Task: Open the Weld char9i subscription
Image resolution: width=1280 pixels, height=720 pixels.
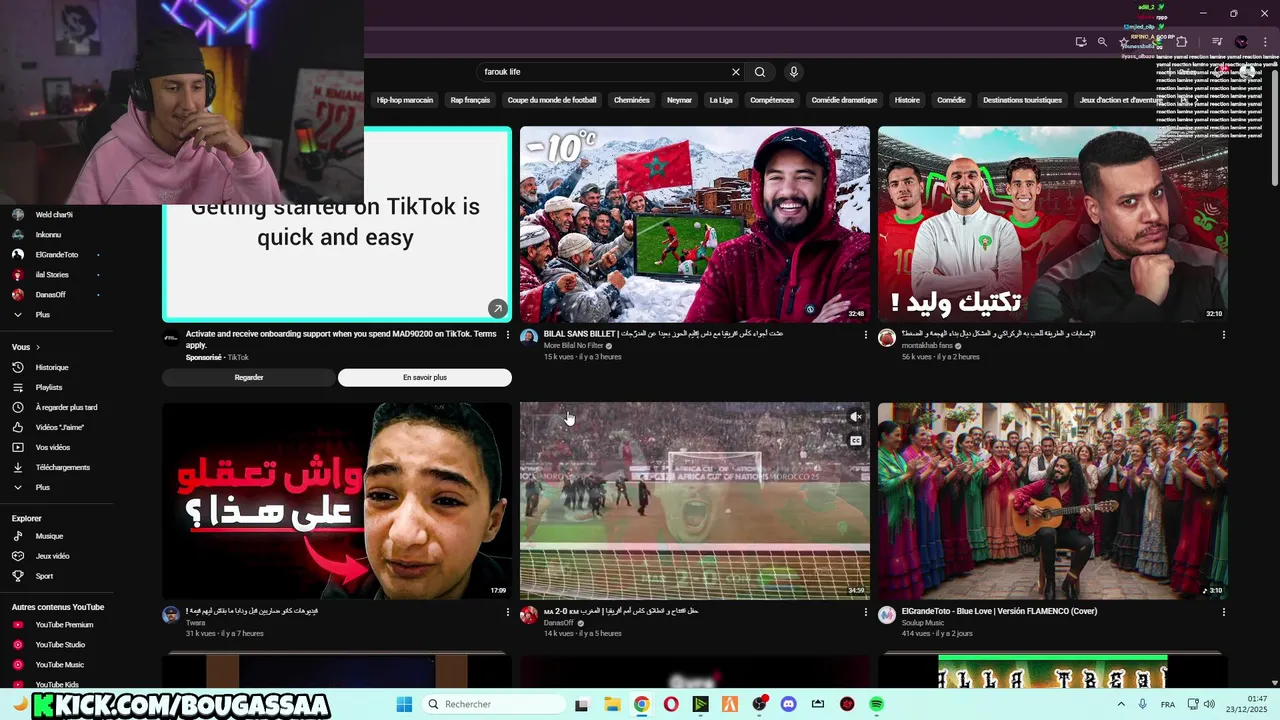Action: tap(54, 215)
